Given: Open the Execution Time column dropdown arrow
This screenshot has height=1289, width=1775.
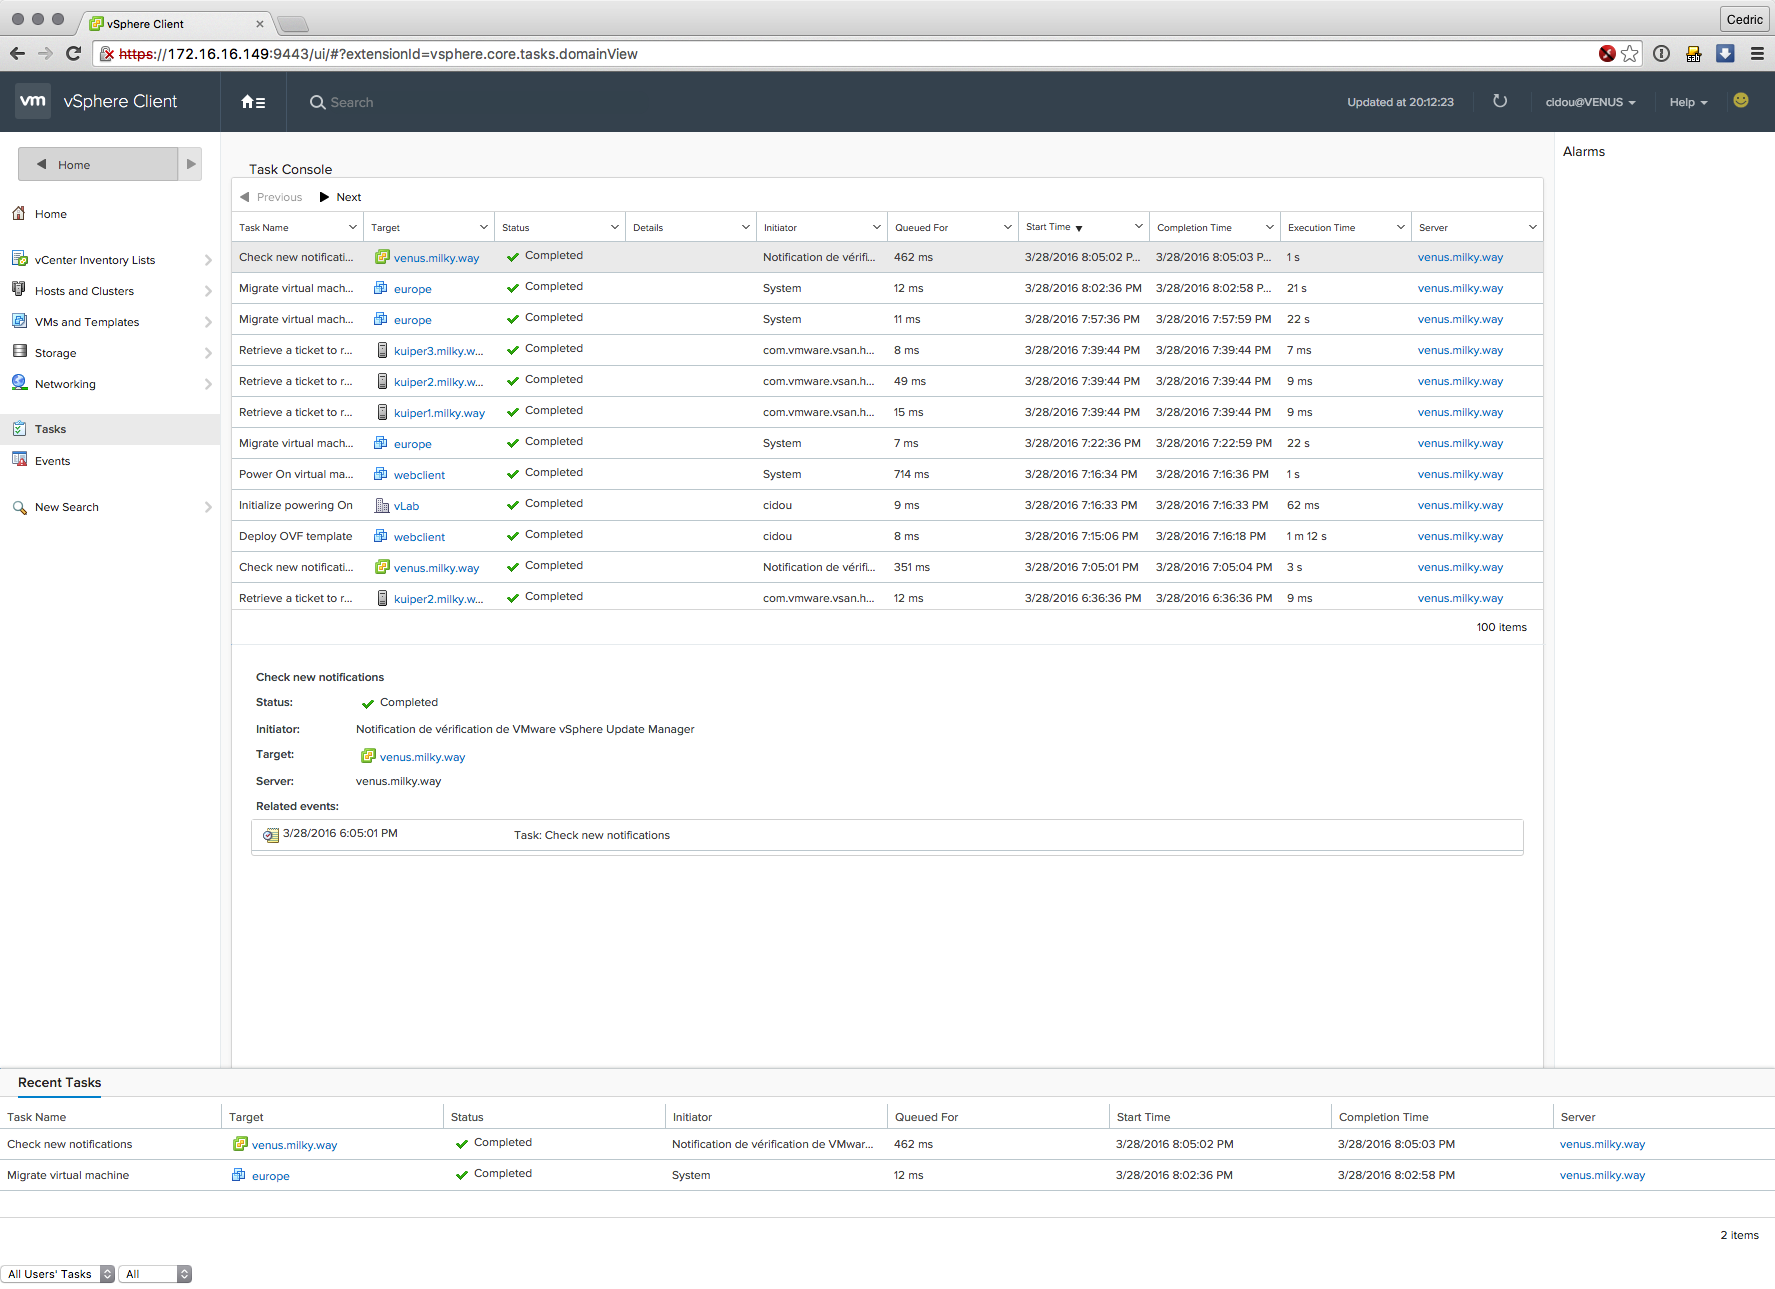Looking at the screenshot, I should pyautogui.click(x=1401, y=227).
